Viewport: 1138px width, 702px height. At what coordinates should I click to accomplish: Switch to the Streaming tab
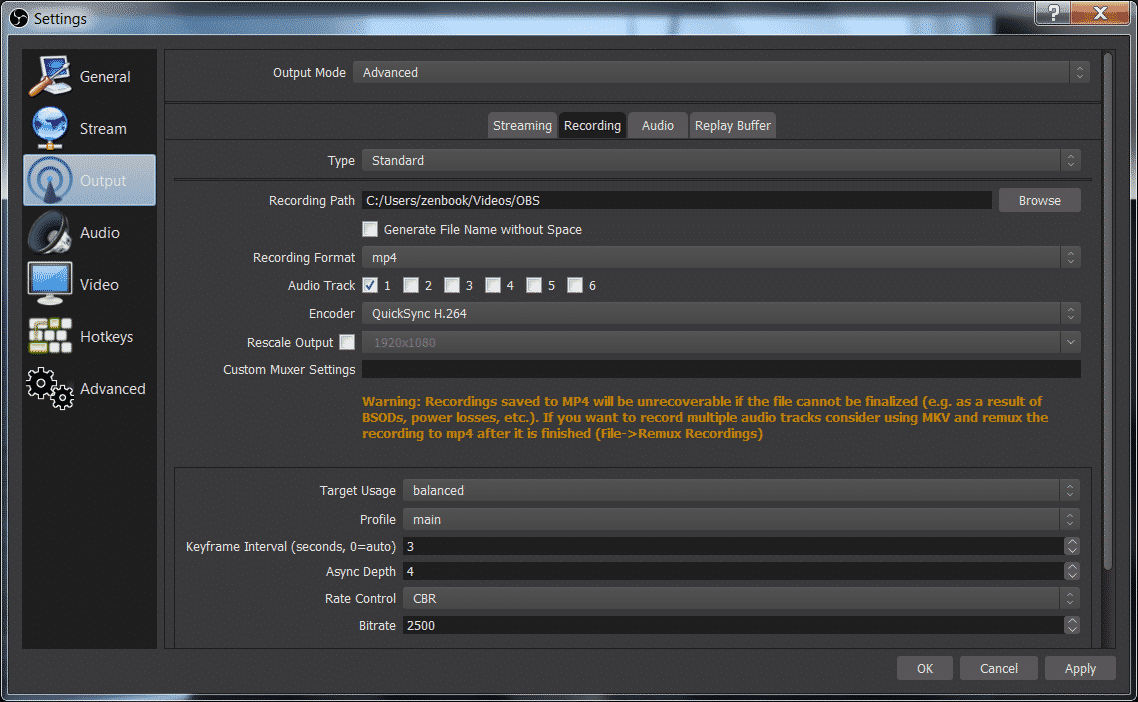521,125
